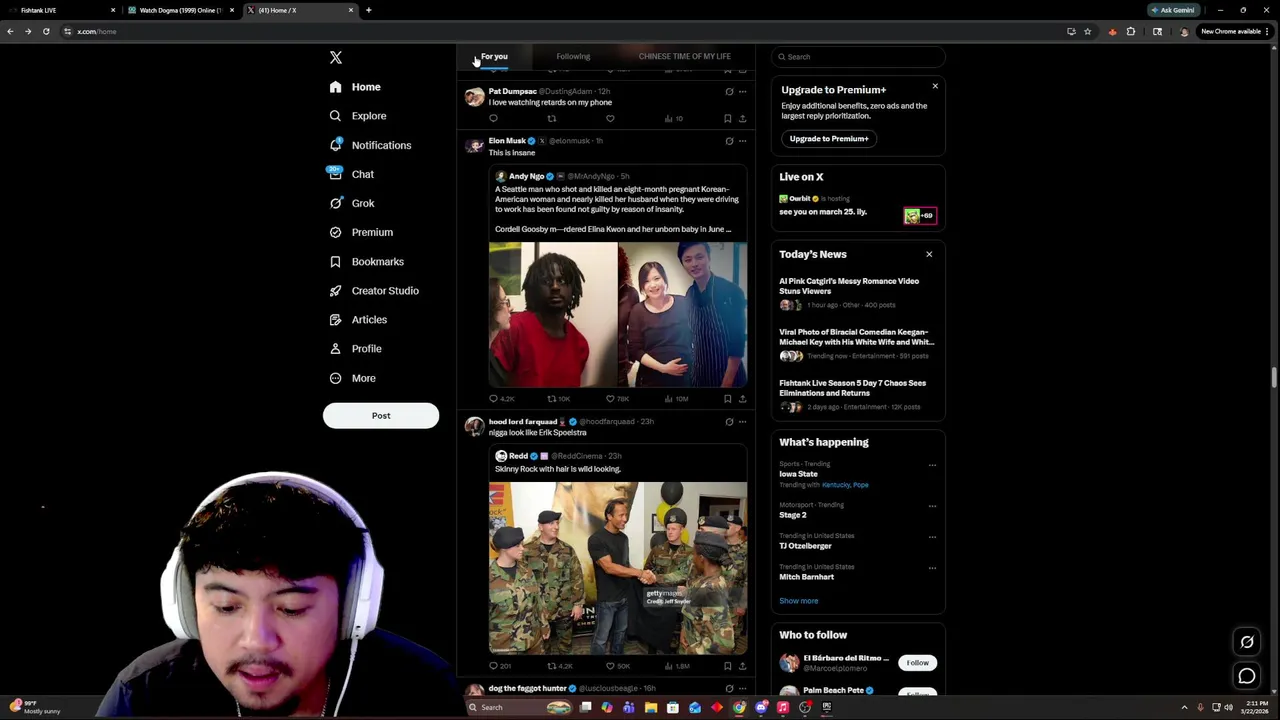This screenshot has height=720, width=1280.
Task: Open the weather widget in taskbar
Action: tap(35, 707)
